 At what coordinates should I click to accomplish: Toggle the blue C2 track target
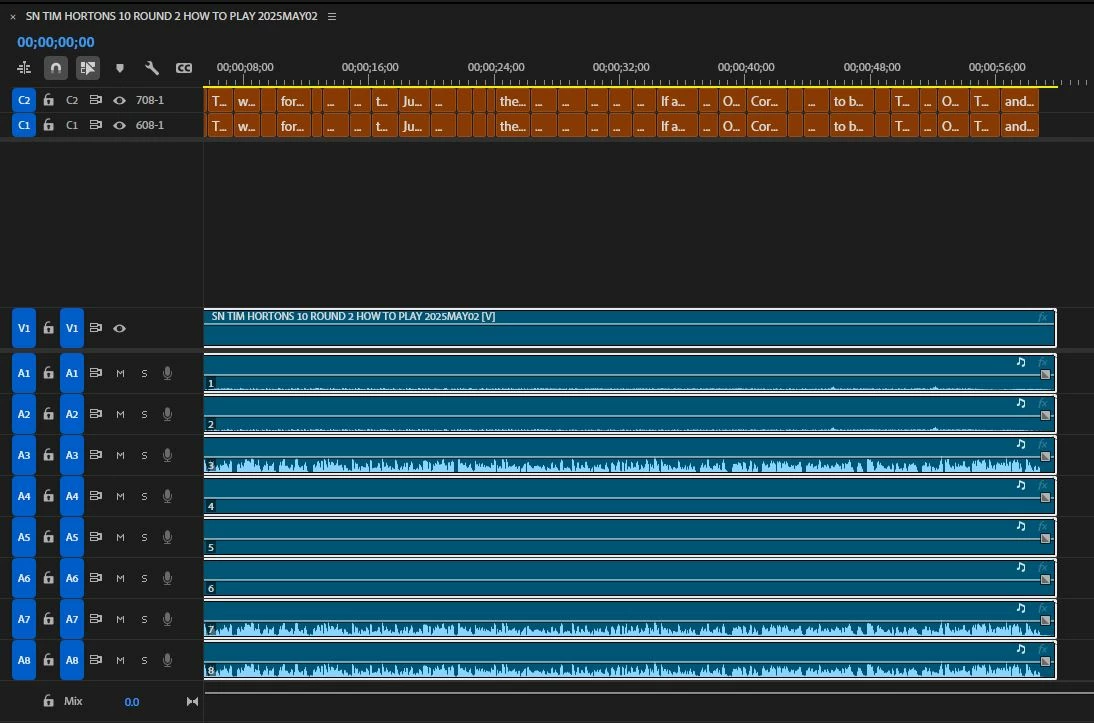pyautogui.click(x=24, y=100)
